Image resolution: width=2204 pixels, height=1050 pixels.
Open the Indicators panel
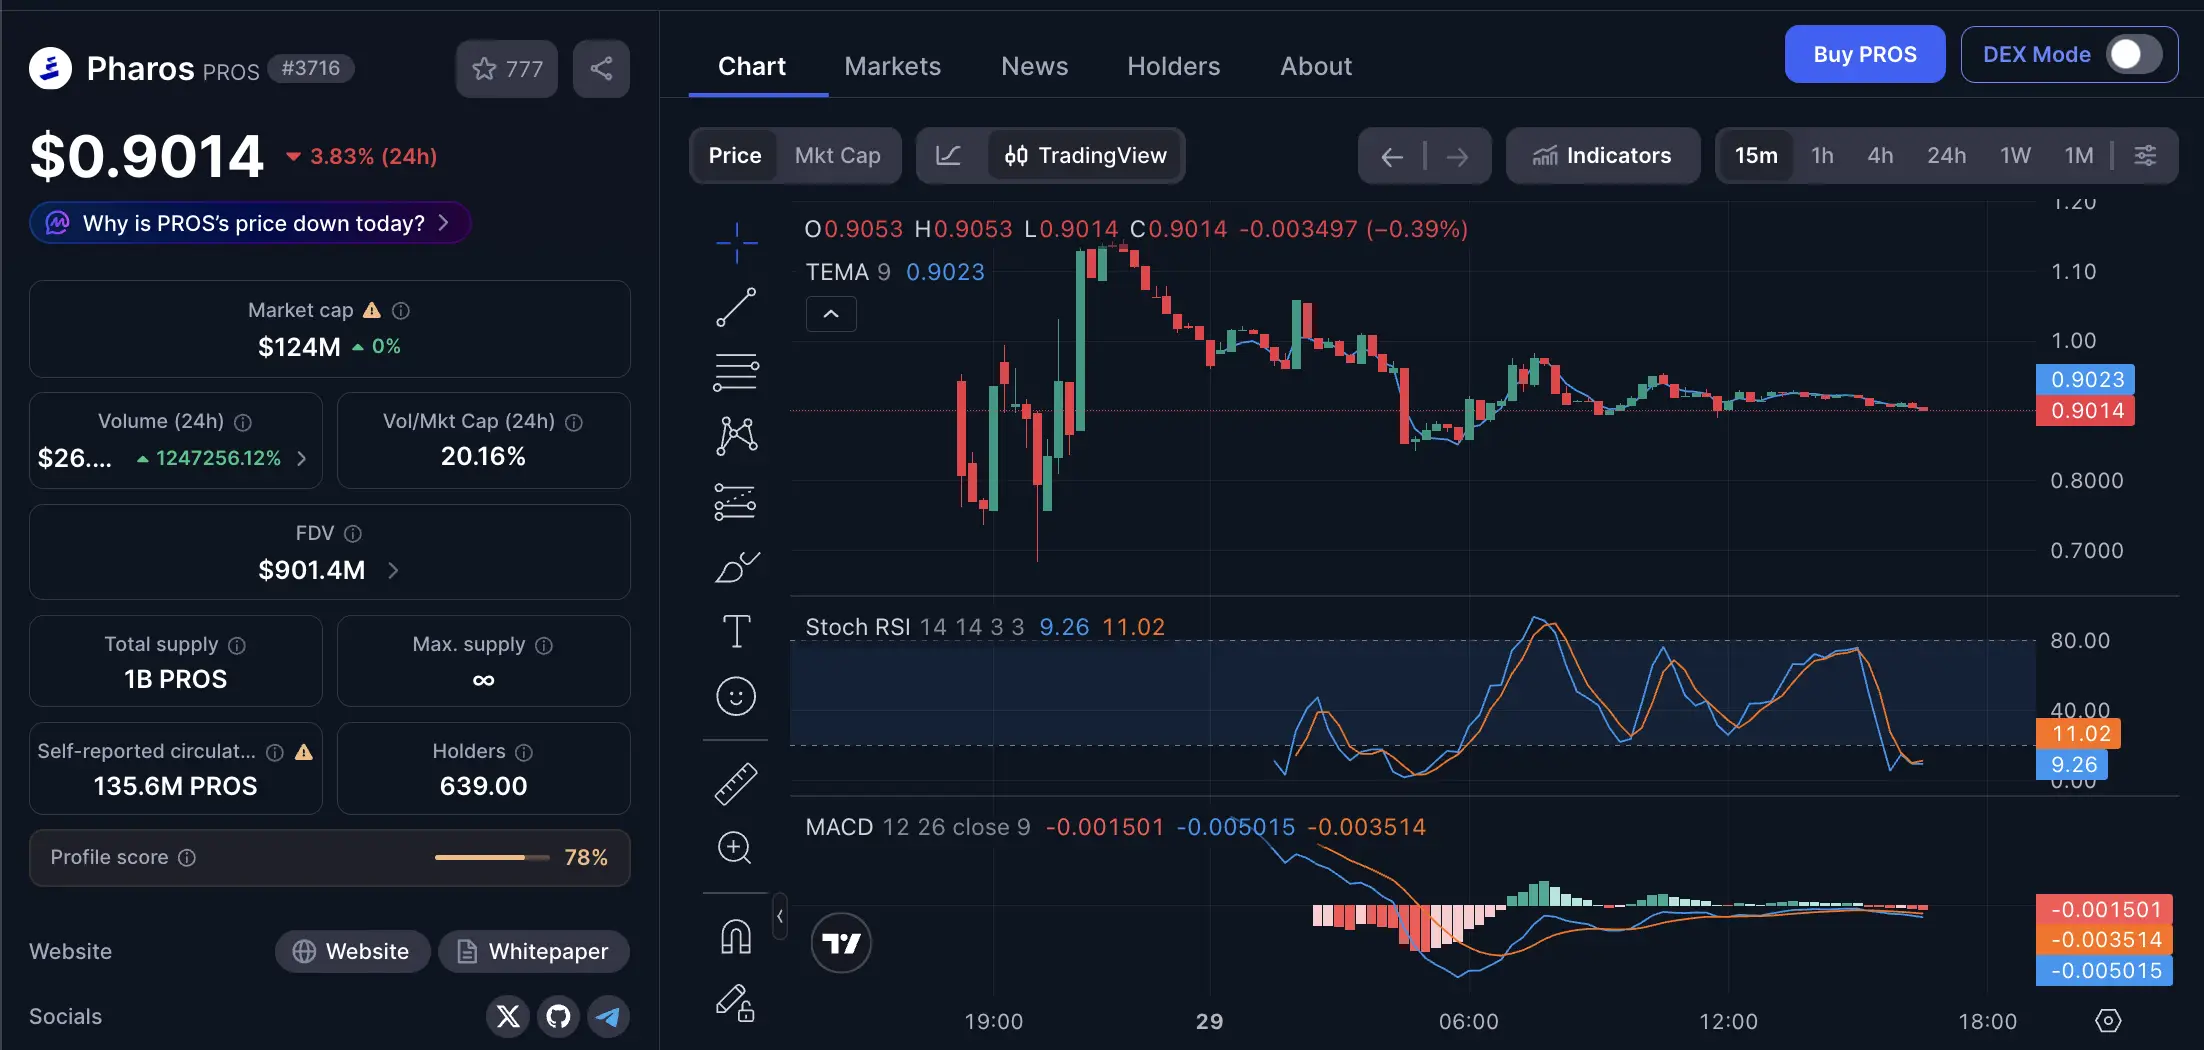pos(1602,155)
